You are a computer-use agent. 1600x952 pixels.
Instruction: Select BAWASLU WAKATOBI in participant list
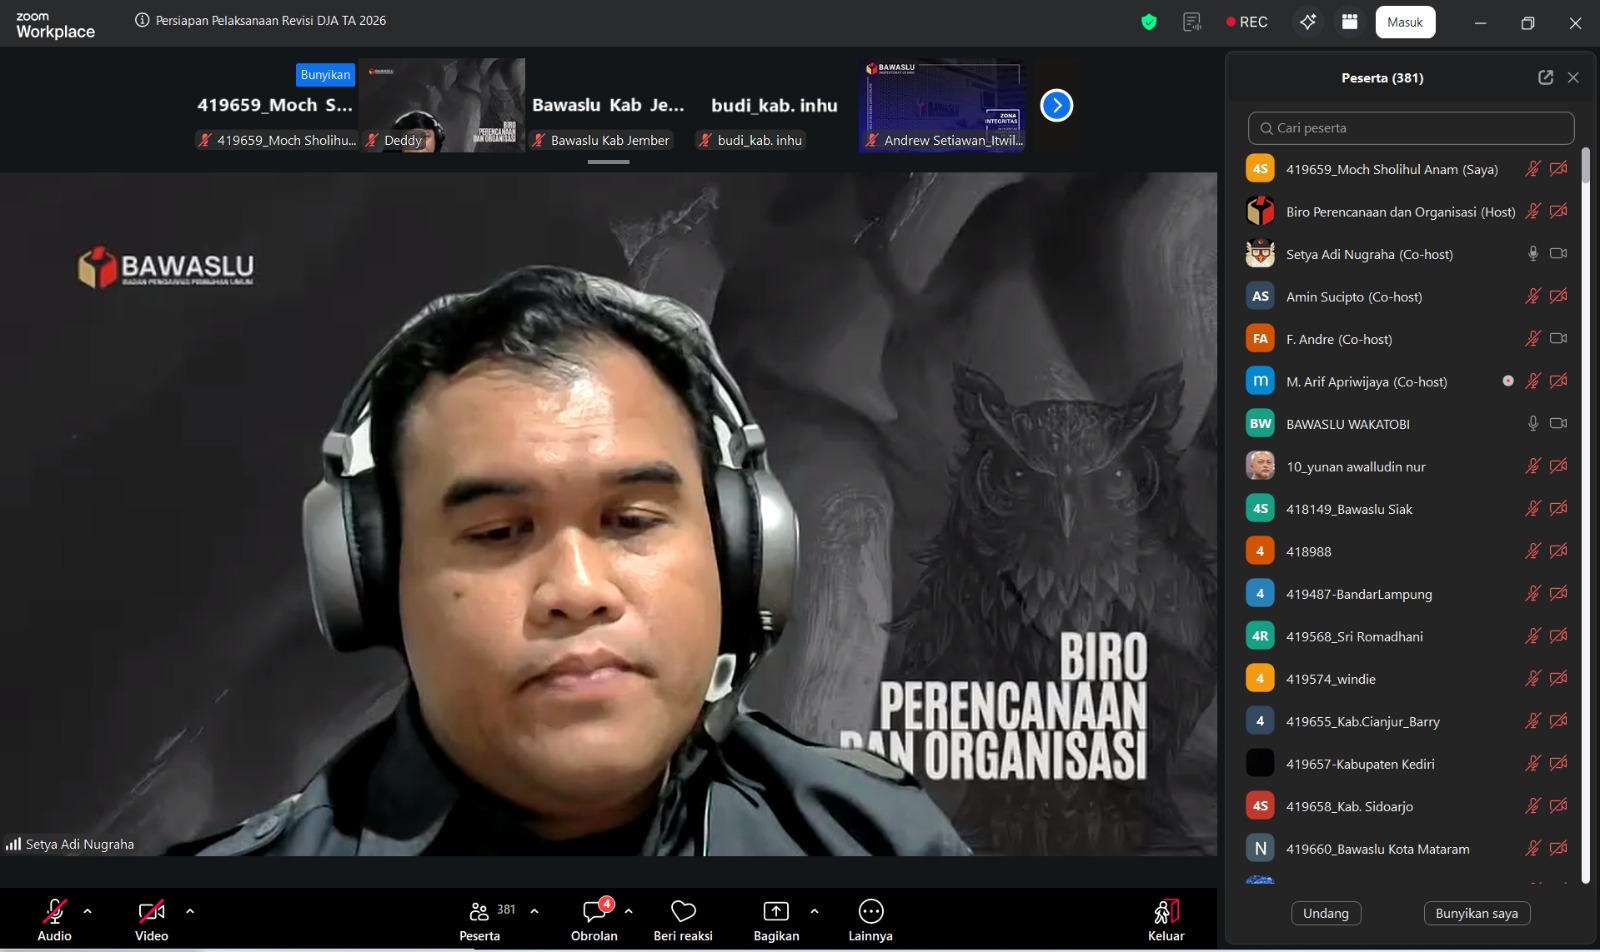1347,424
